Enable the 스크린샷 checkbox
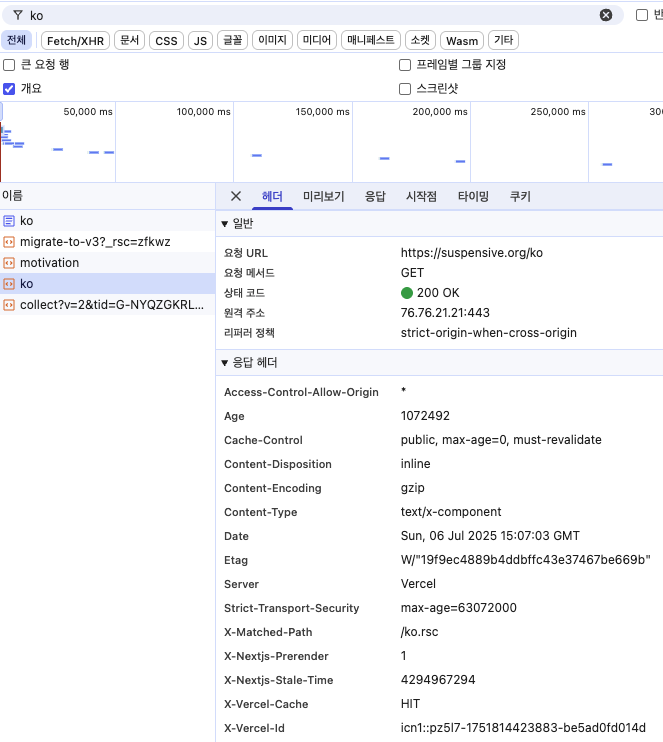663x742 pixels. click(x=405, y=89)
